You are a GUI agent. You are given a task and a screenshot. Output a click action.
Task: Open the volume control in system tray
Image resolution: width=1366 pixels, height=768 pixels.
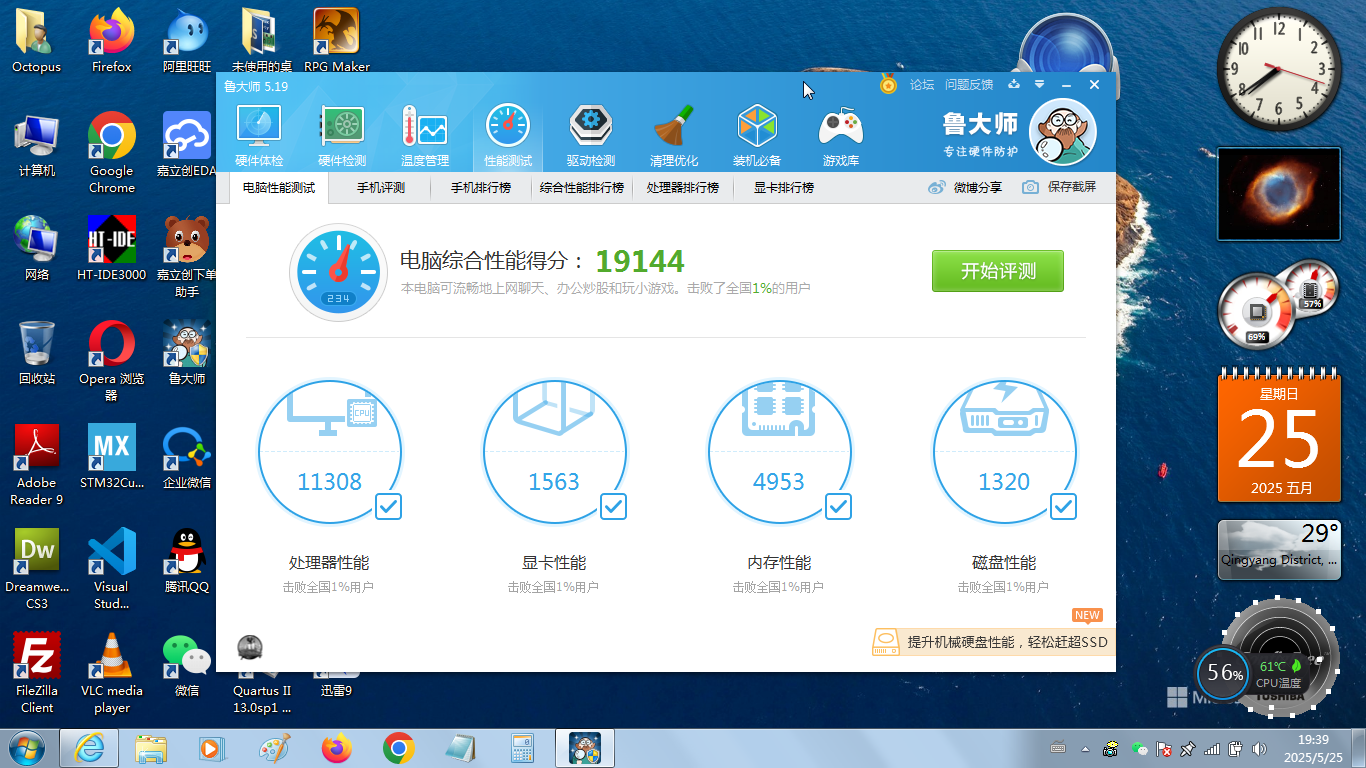1259,749
